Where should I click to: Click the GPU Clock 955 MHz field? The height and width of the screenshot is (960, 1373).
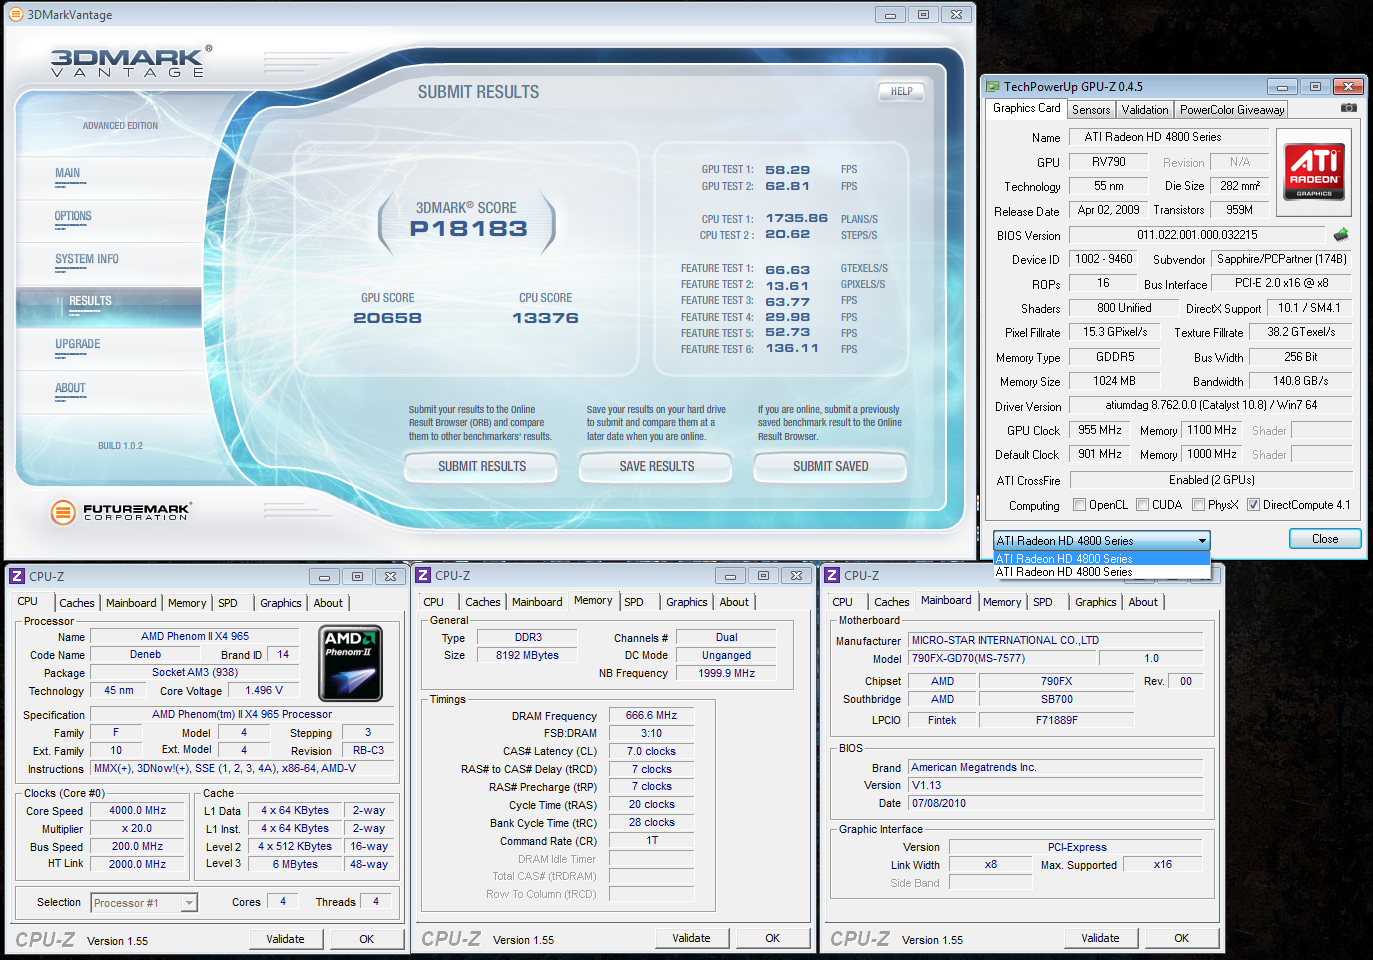pyautogui.click(x=1100, y=430)
